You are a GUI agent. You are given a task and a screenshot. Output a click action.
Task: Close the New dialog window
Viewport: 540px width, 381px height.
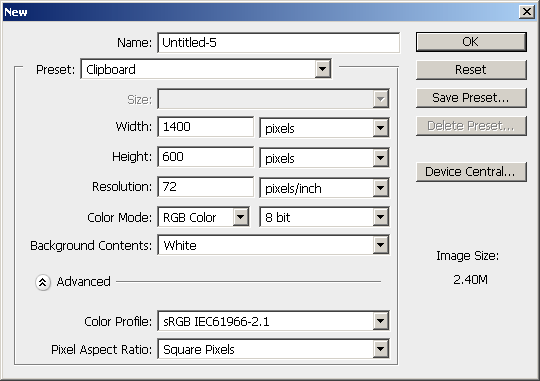coord(527,12)
